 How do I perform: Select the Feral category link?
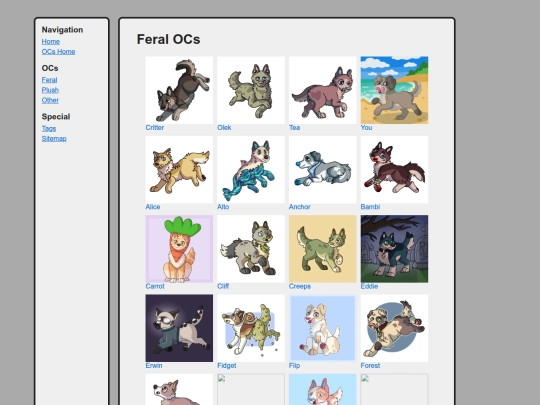click(x=49, y=80)
